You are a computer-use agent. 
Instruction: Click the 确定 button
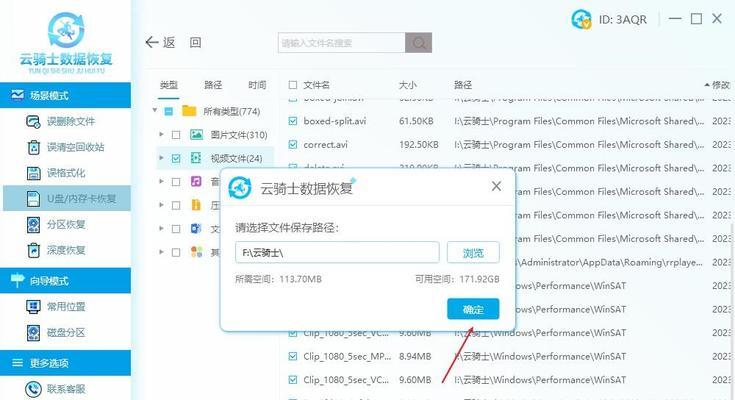(473, 309)
